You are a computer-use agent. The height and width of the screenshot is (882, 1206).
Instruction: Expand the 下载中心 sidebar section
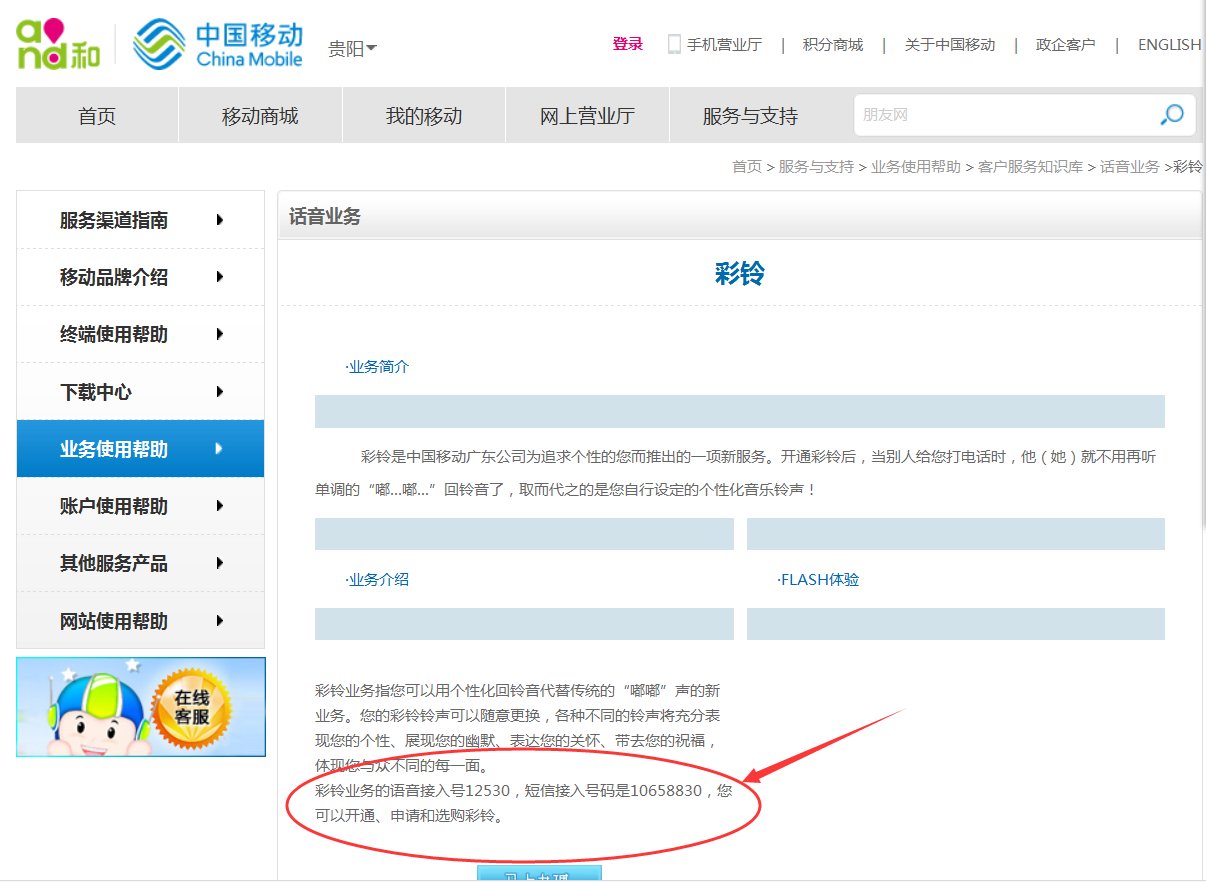140,391
